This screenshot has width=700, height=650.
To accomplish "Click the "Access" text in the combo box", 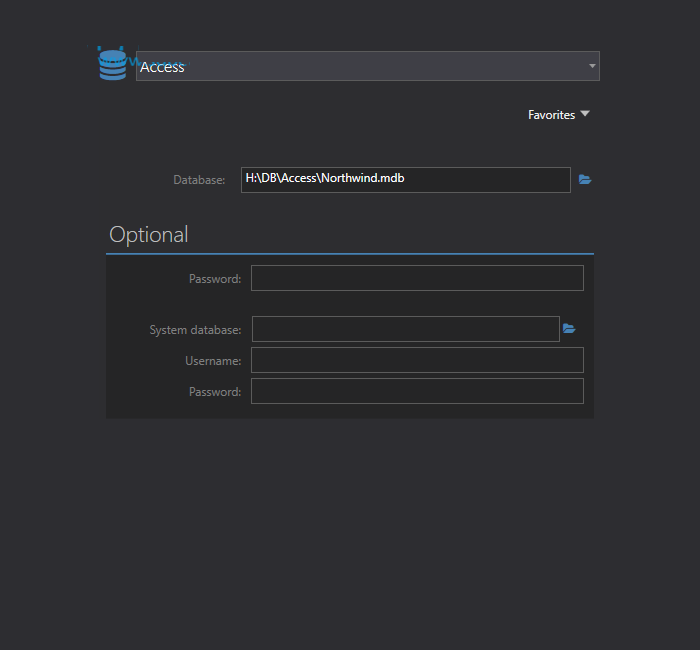I will (x=162, y=67).
